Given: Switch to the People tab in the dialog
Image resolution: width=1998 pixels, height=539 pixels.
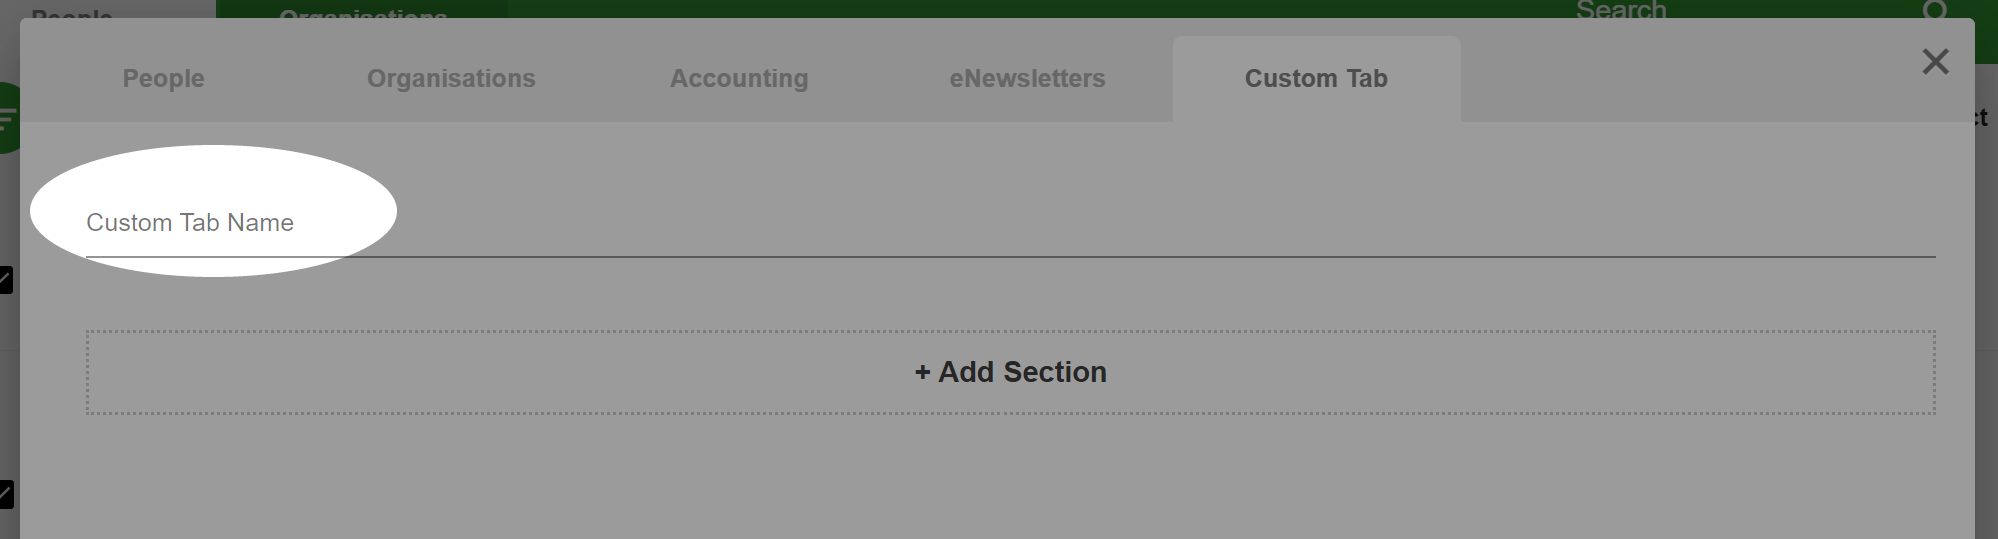Looking at the screenshot, I should (x=163, y=79).
